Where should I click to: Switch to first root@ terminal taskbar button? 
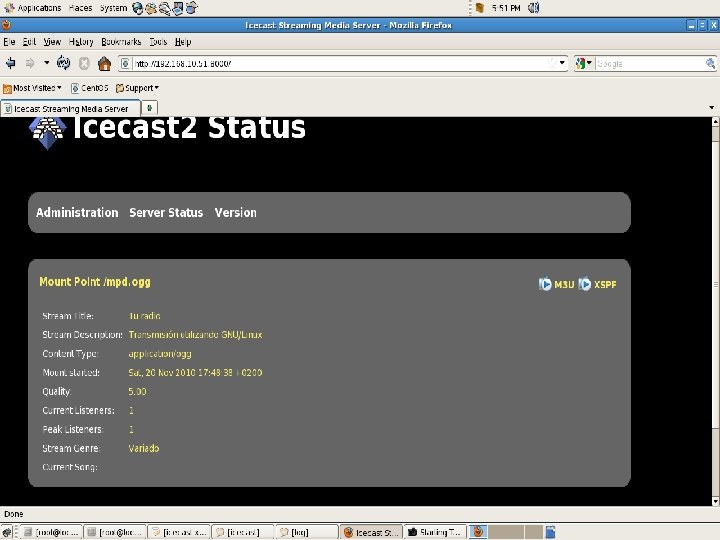[x=51, y=532]
